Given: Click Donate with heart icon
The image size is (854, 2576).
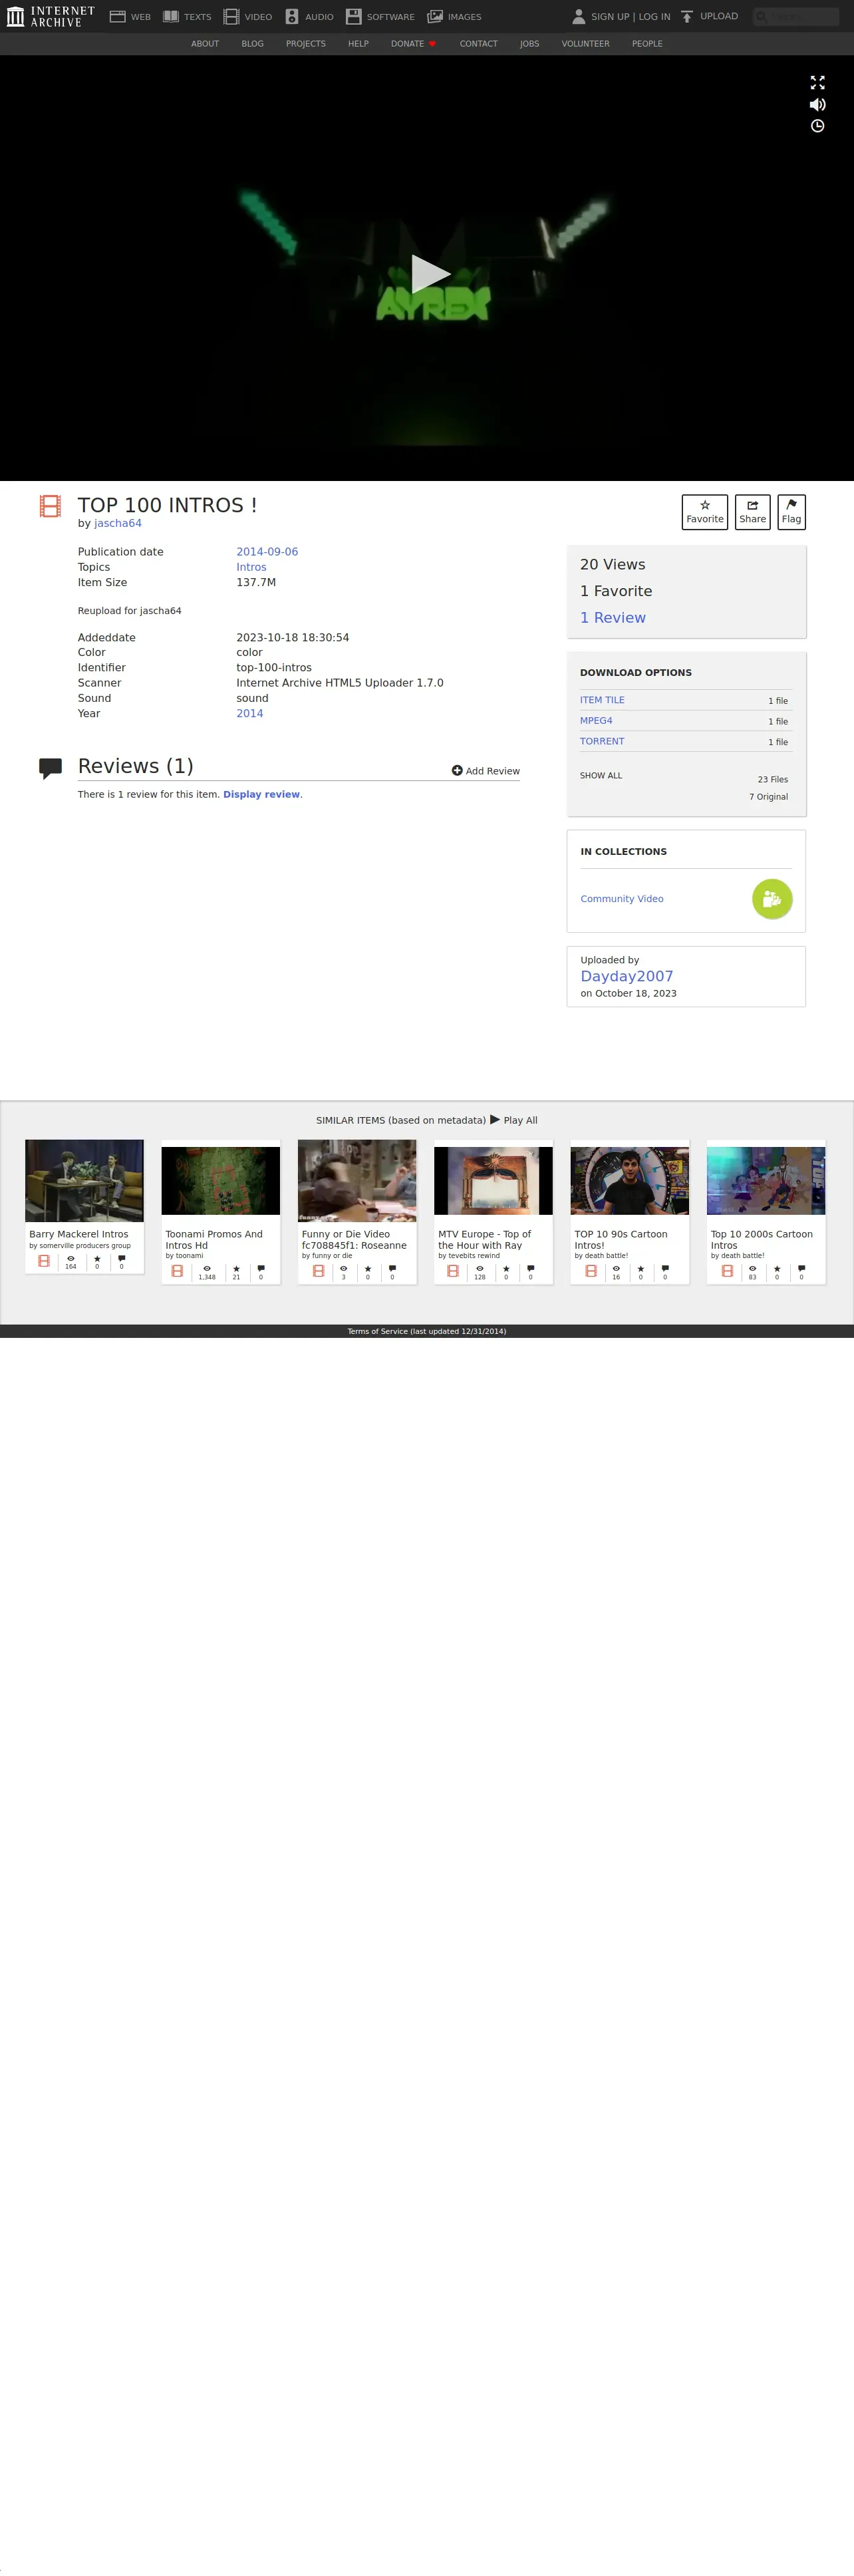Looking at the screenshot, I should 413,44.
